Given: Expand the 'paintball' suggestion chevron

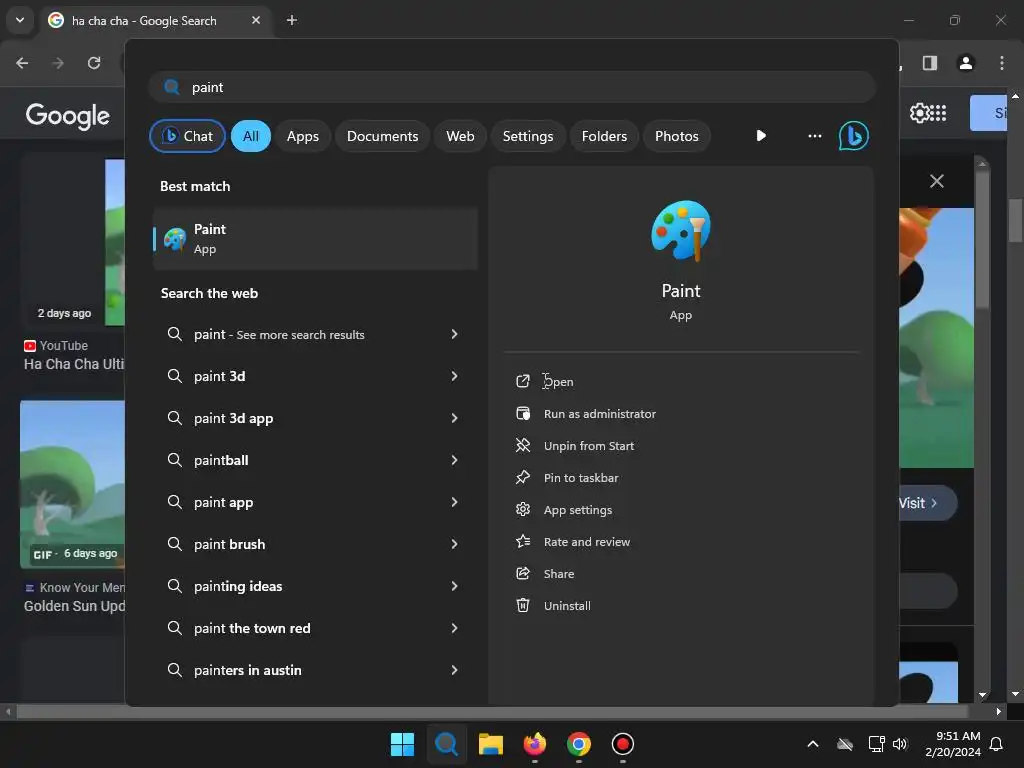Looking at the screenshot, I should click(454, 460).
